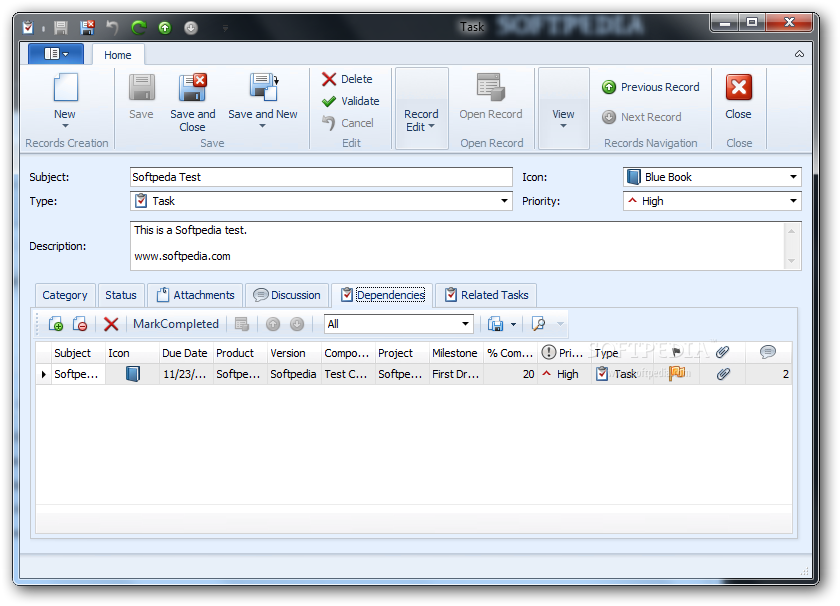
Task: Validate the record
Action: coord(350,101)
